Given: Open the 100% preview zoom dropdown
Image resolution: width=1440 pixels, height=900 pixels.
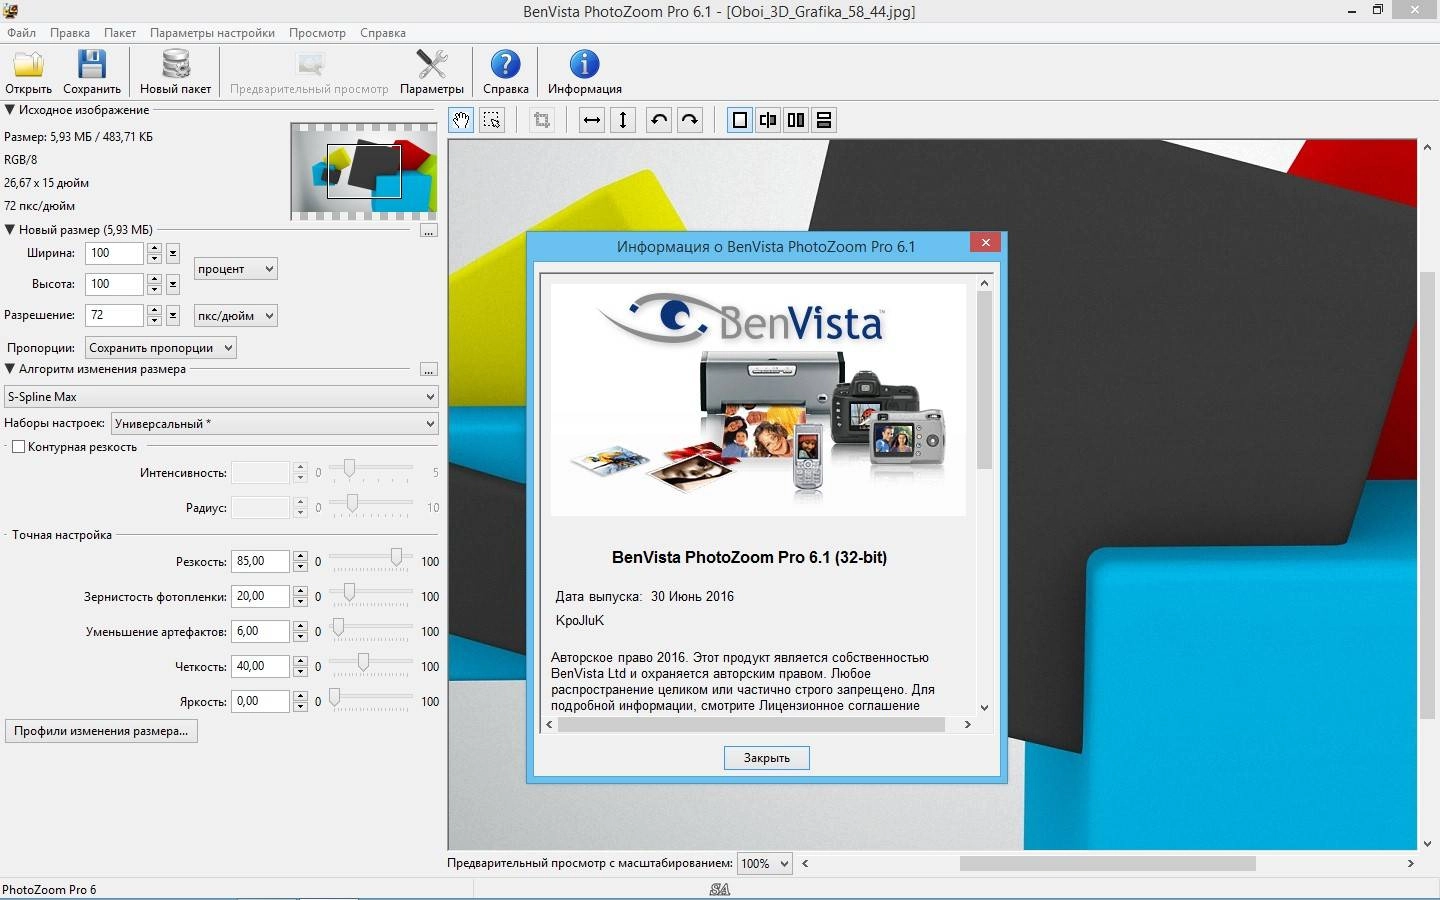Looking at the screenshot, I should click(x=764, y=863).
